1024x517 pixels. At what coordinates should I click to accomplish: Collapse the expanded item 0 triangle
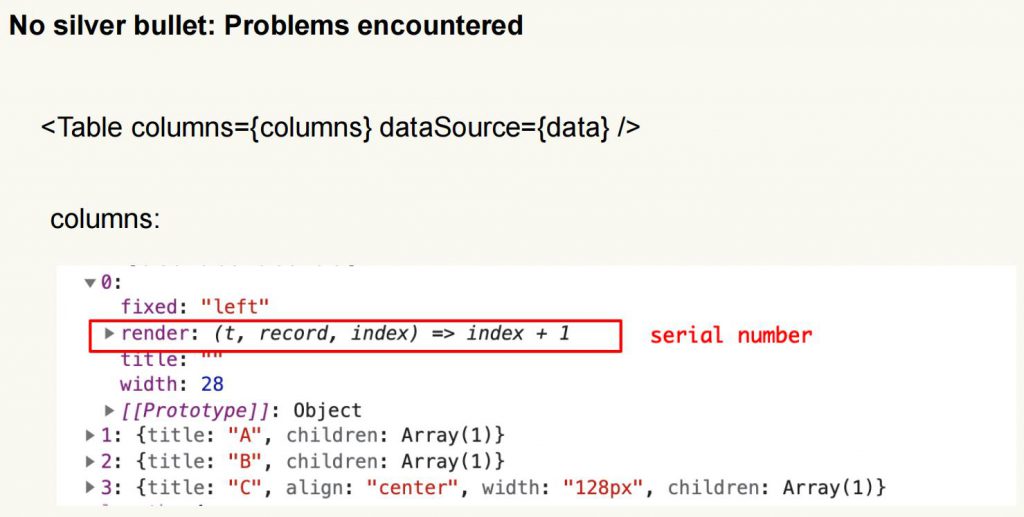91,283
